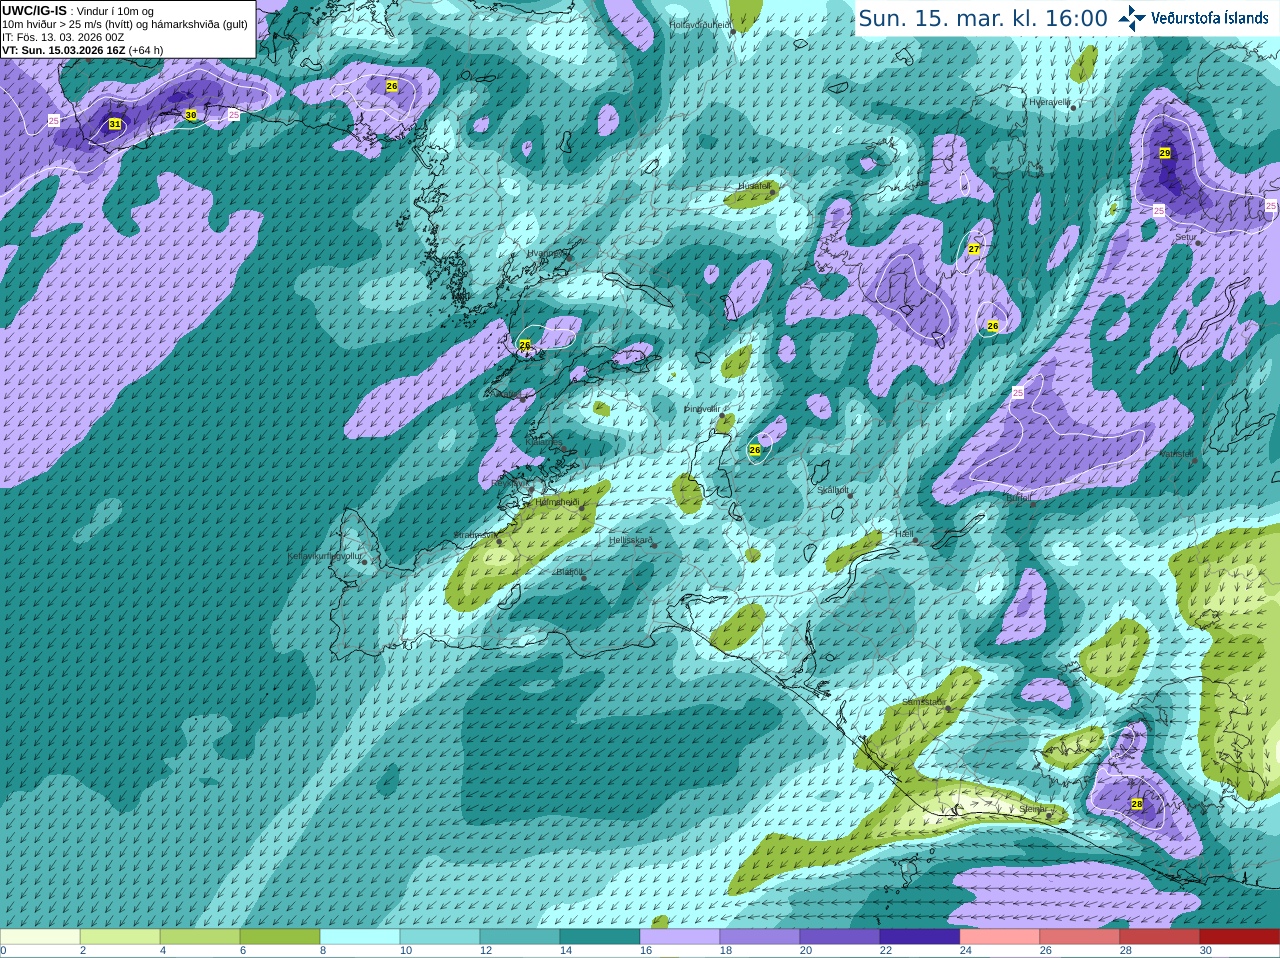Click the pale cream 0–2 legend swatch
Viewport: 1280px width, 958px height.
(40, 937)
